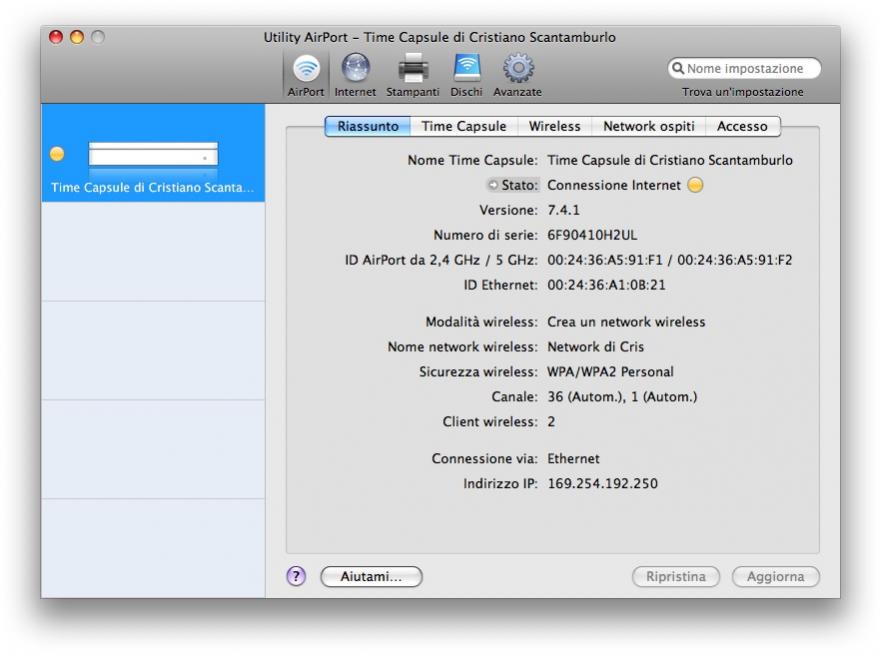Switch to the Riassunto tab
The width and height of the screenshot is (881, 654).
368,126
